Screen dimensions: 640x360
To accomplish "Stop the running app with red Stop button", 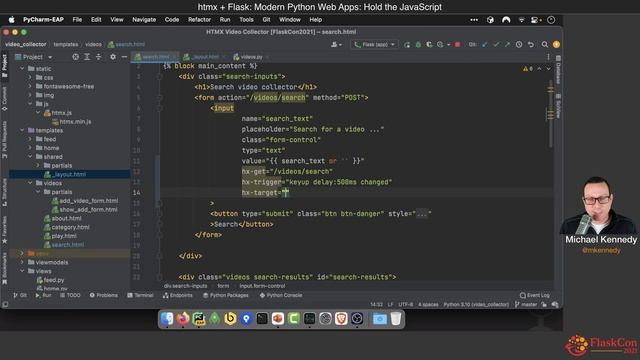I will click(458, 44).
